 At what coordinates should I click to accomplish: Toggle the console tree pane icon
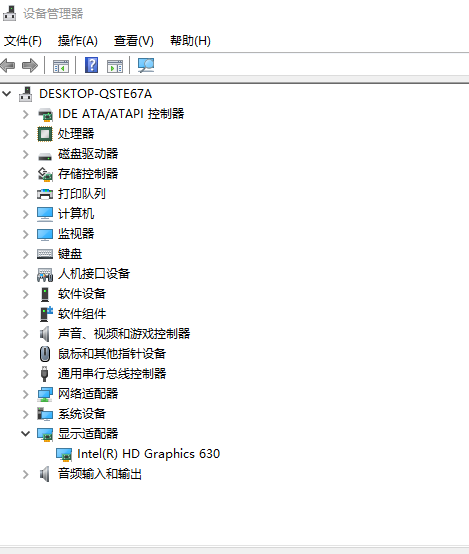pos(61,66)
